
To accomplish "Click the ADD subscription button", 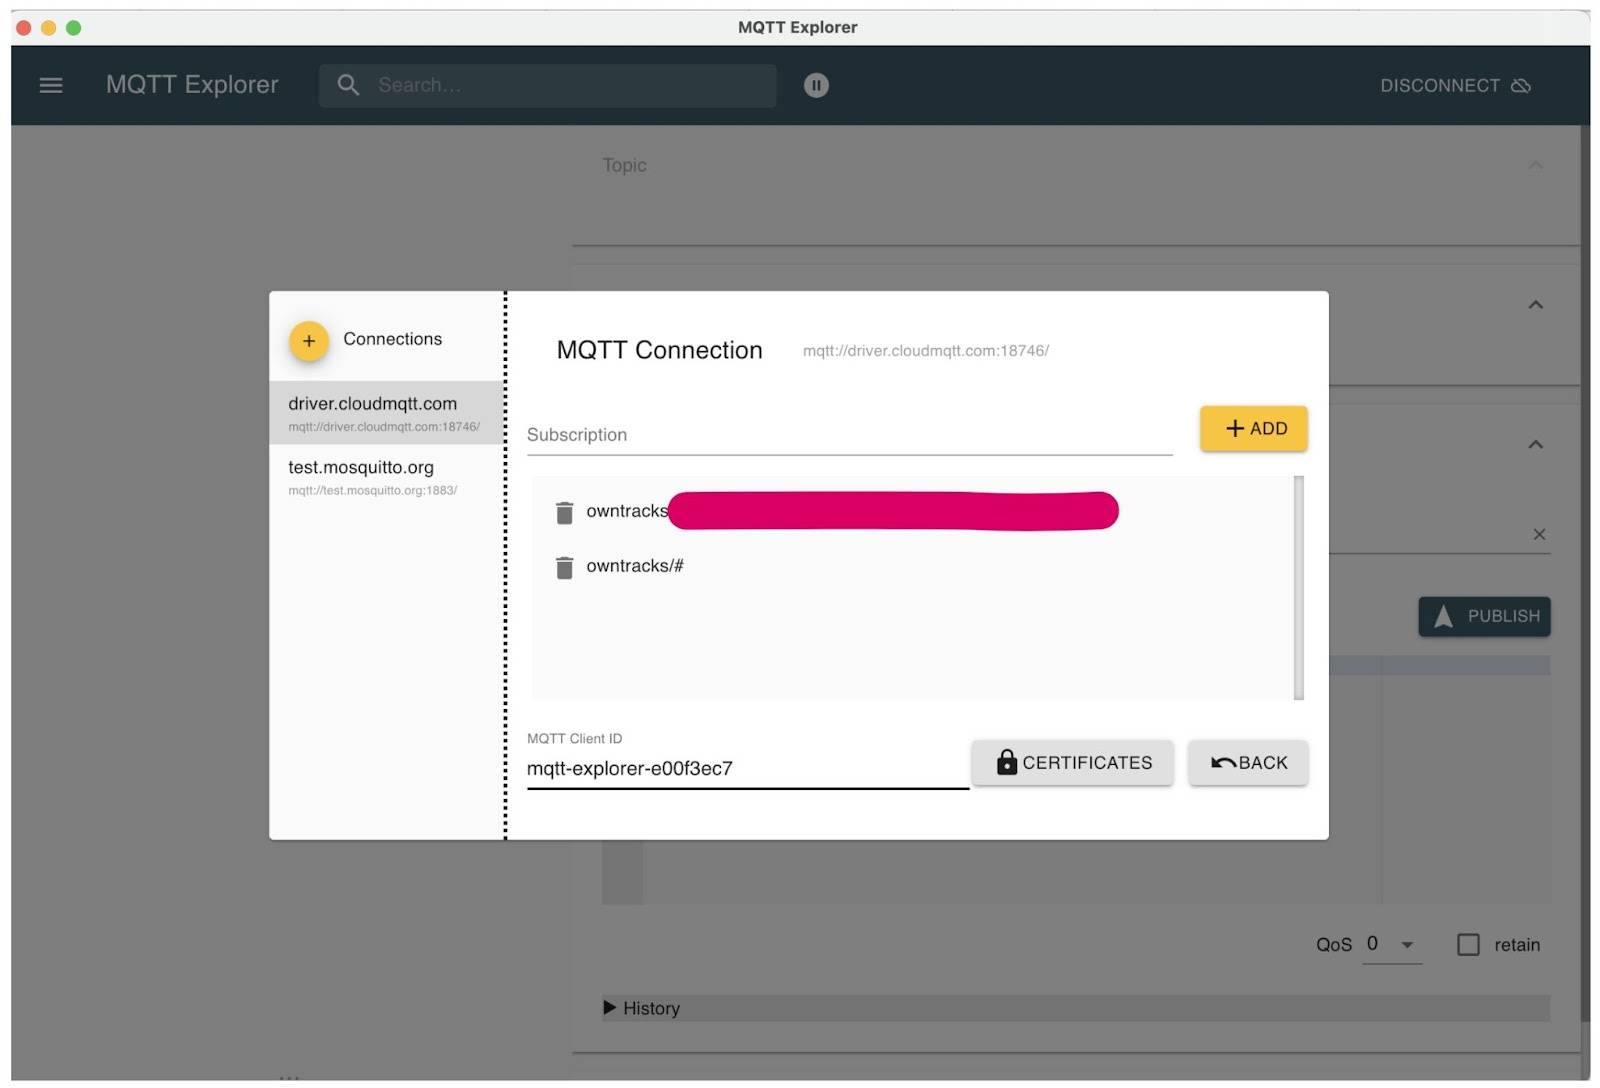I will [1253, 428].
